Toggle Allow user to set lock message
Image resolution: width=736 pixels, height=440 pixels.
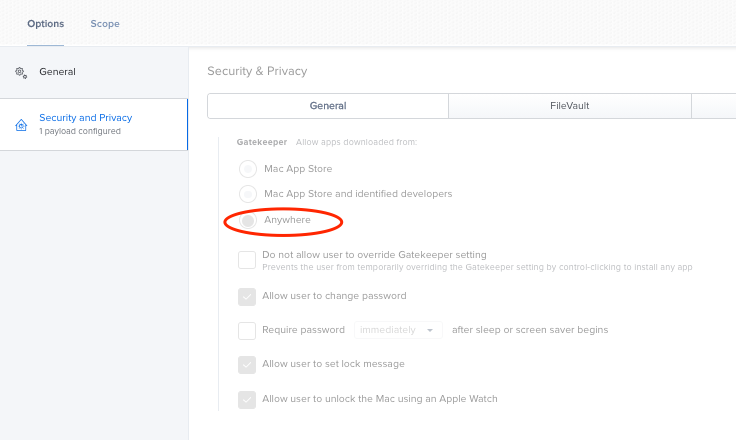click(x=247, y=365)
